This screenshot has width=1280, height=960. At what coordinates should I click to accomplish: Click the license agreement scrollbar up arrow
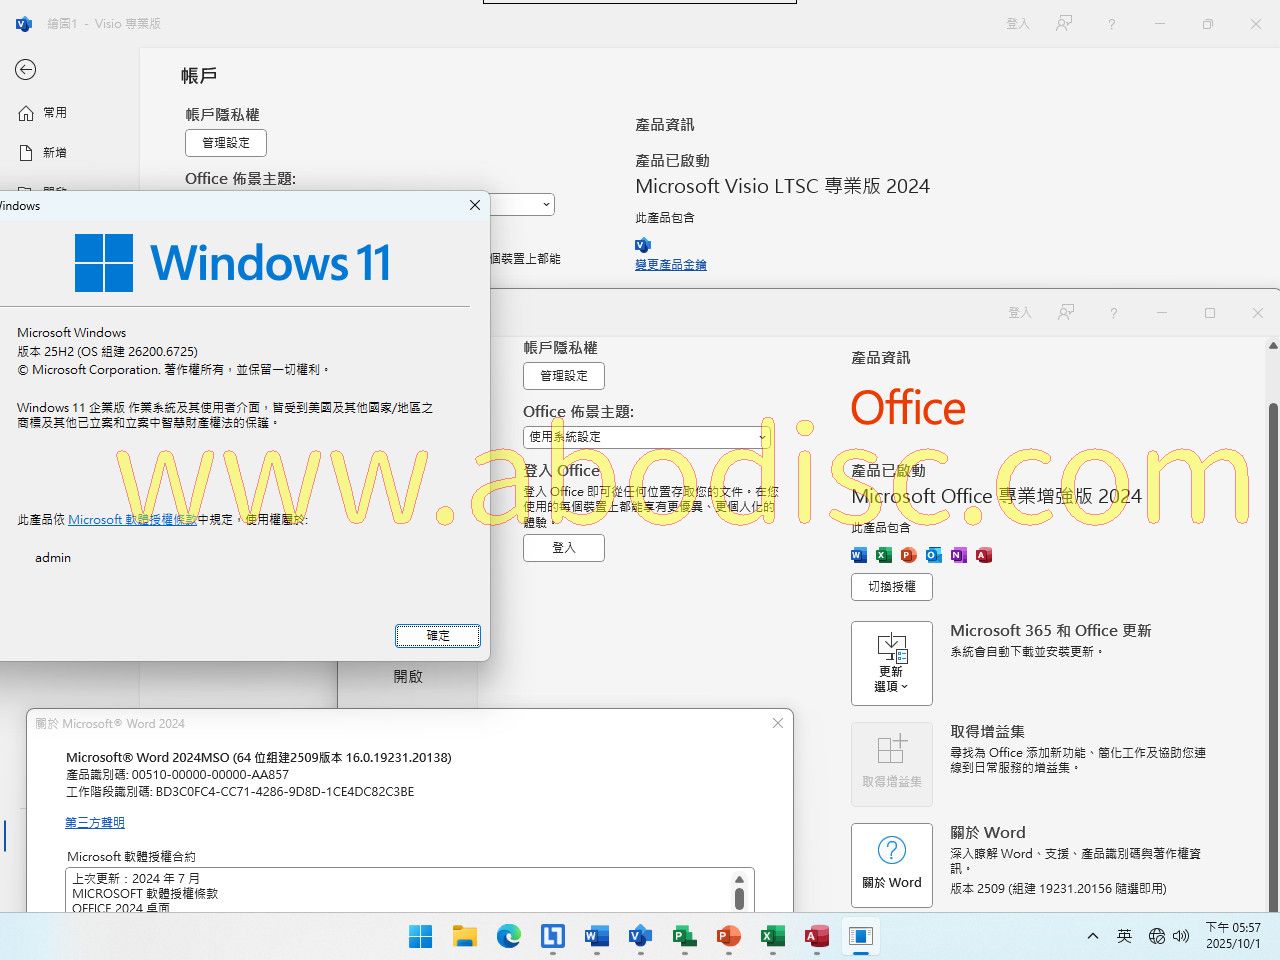coord(739,879)
